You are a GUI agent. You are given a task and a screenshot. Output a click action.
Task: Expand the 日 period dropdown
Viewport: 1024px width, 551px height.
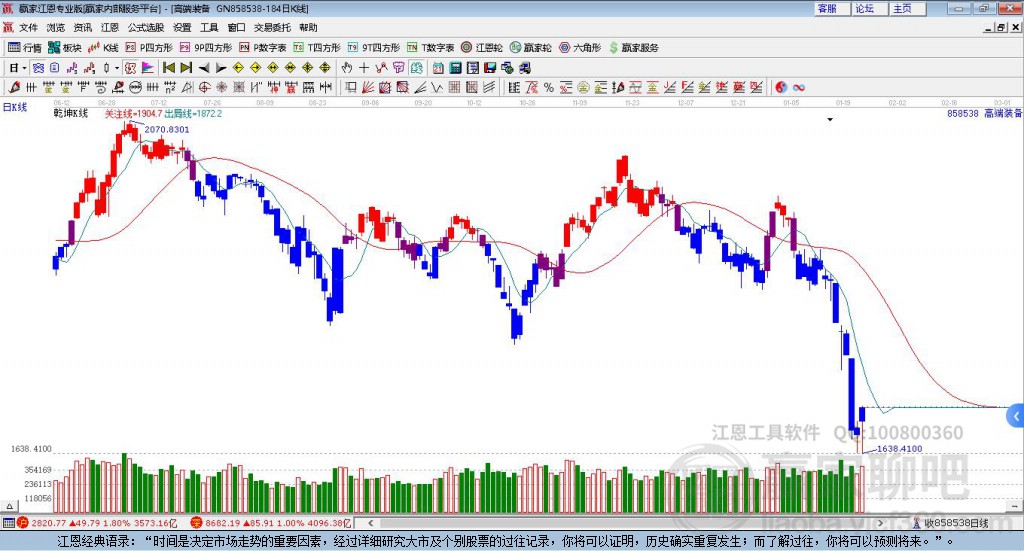coord(24,68)
